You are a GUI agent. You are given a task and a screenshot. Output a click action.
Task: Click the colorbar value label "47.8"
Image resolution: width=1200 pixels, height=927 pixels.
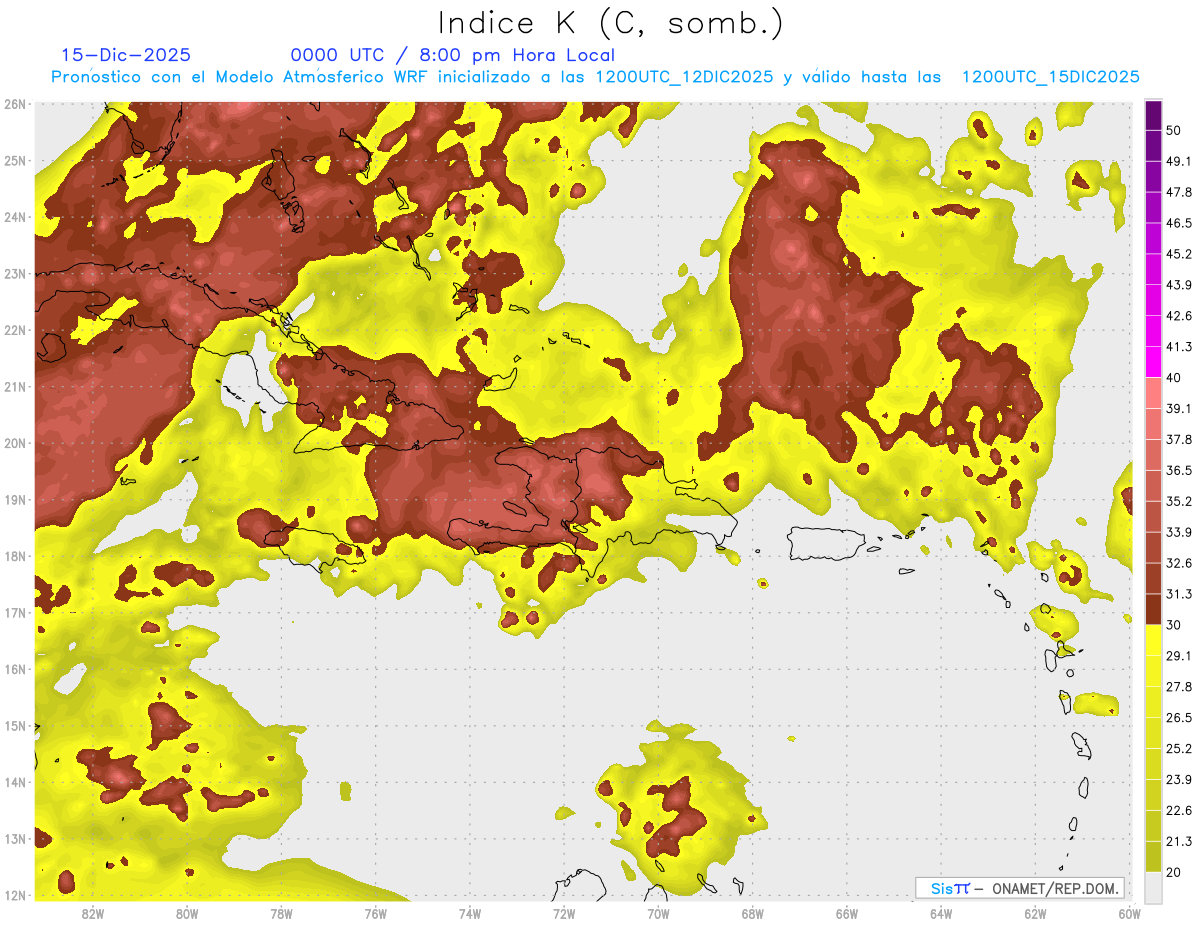(x=1178, y=191)
